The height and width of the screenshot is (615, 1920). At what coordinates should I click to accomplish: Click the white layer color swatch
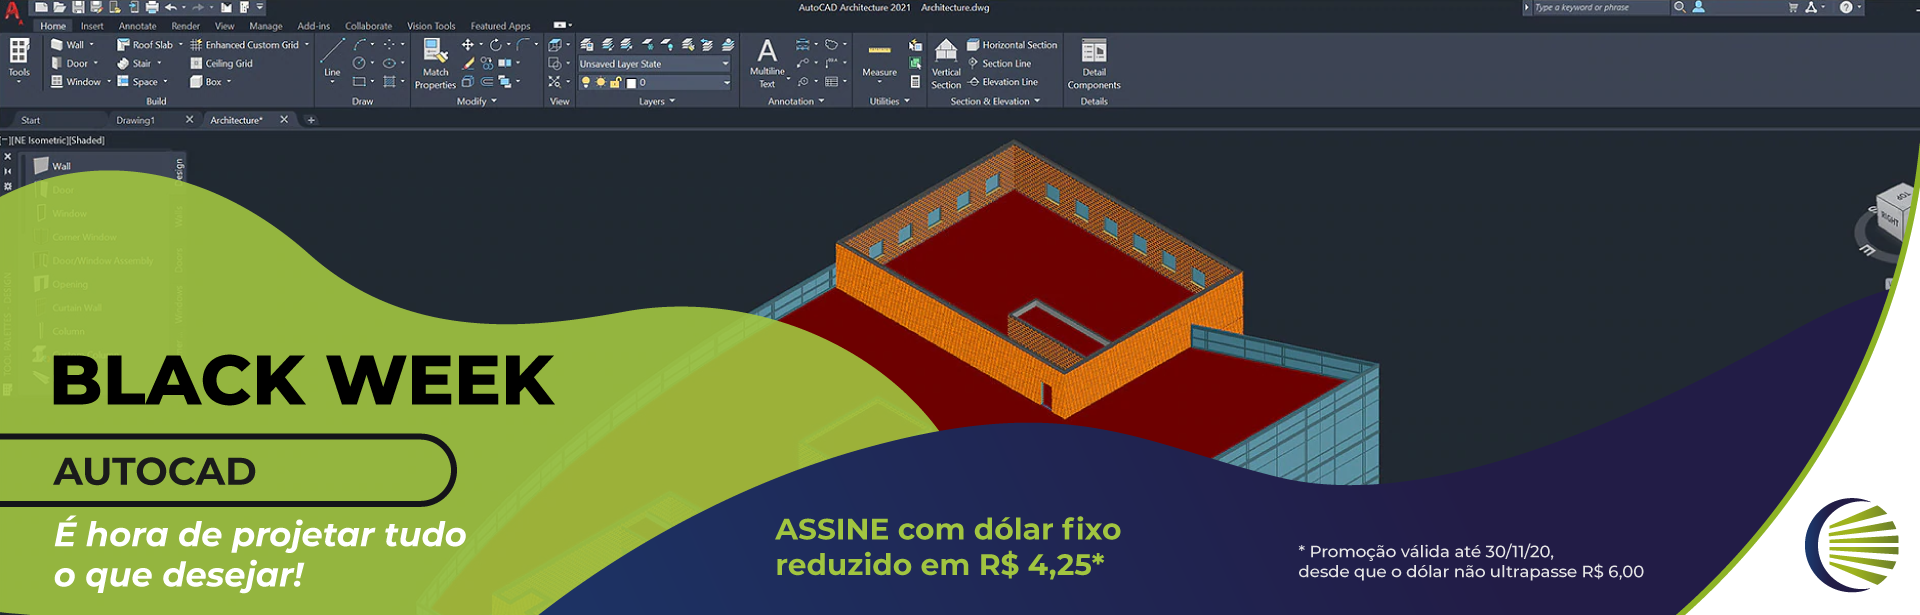[x=631, y=83]
